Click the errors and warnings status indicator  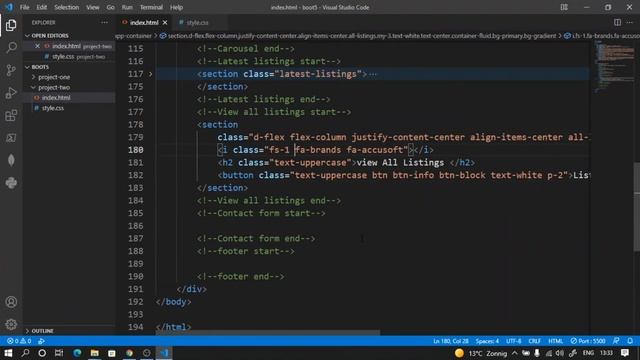point(19,341)
